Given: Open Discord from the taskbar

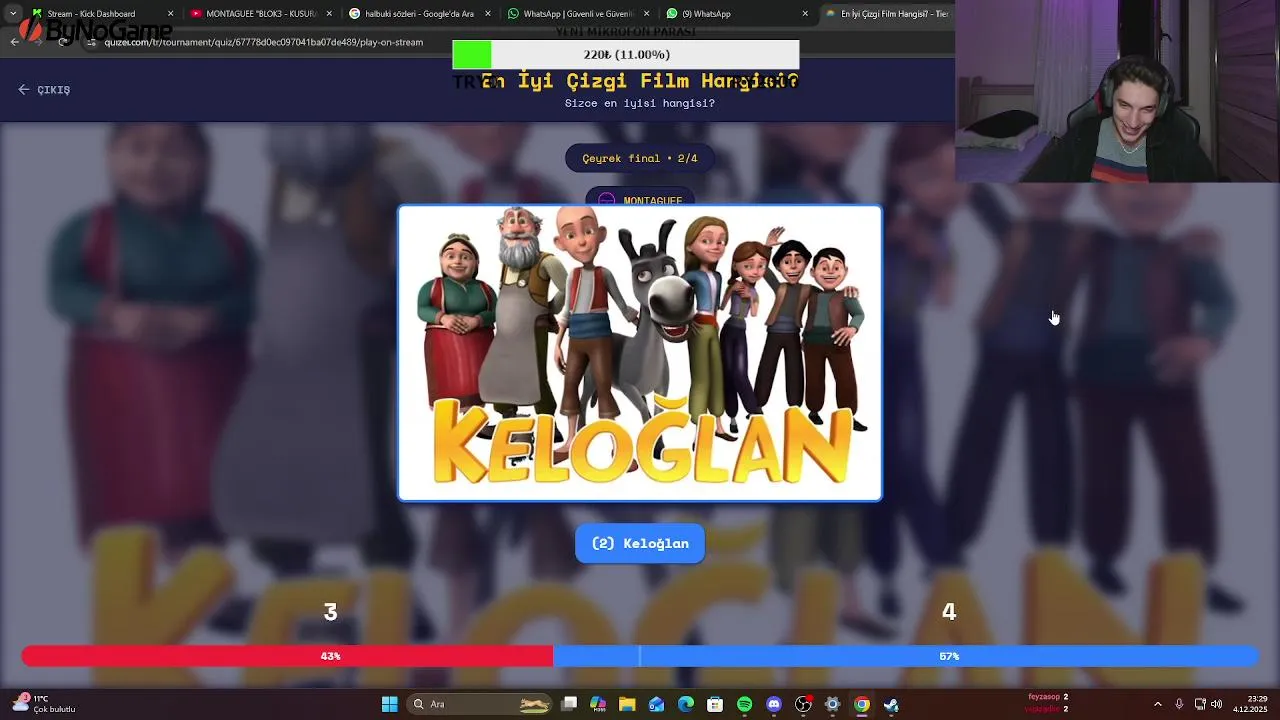Looking at the screenshot, I should point(773,704).
